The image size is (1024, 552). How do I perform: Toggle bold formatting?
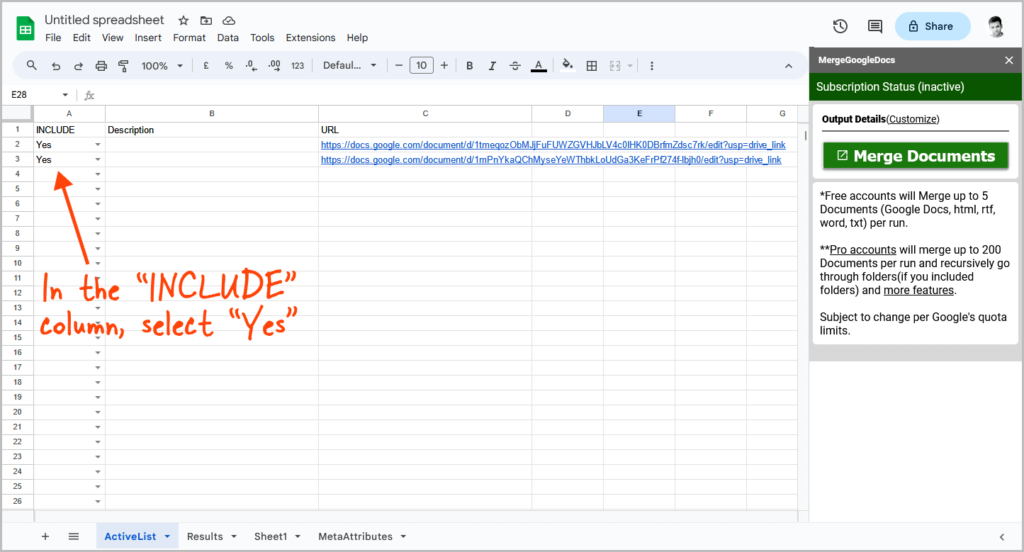click(470, 66)
